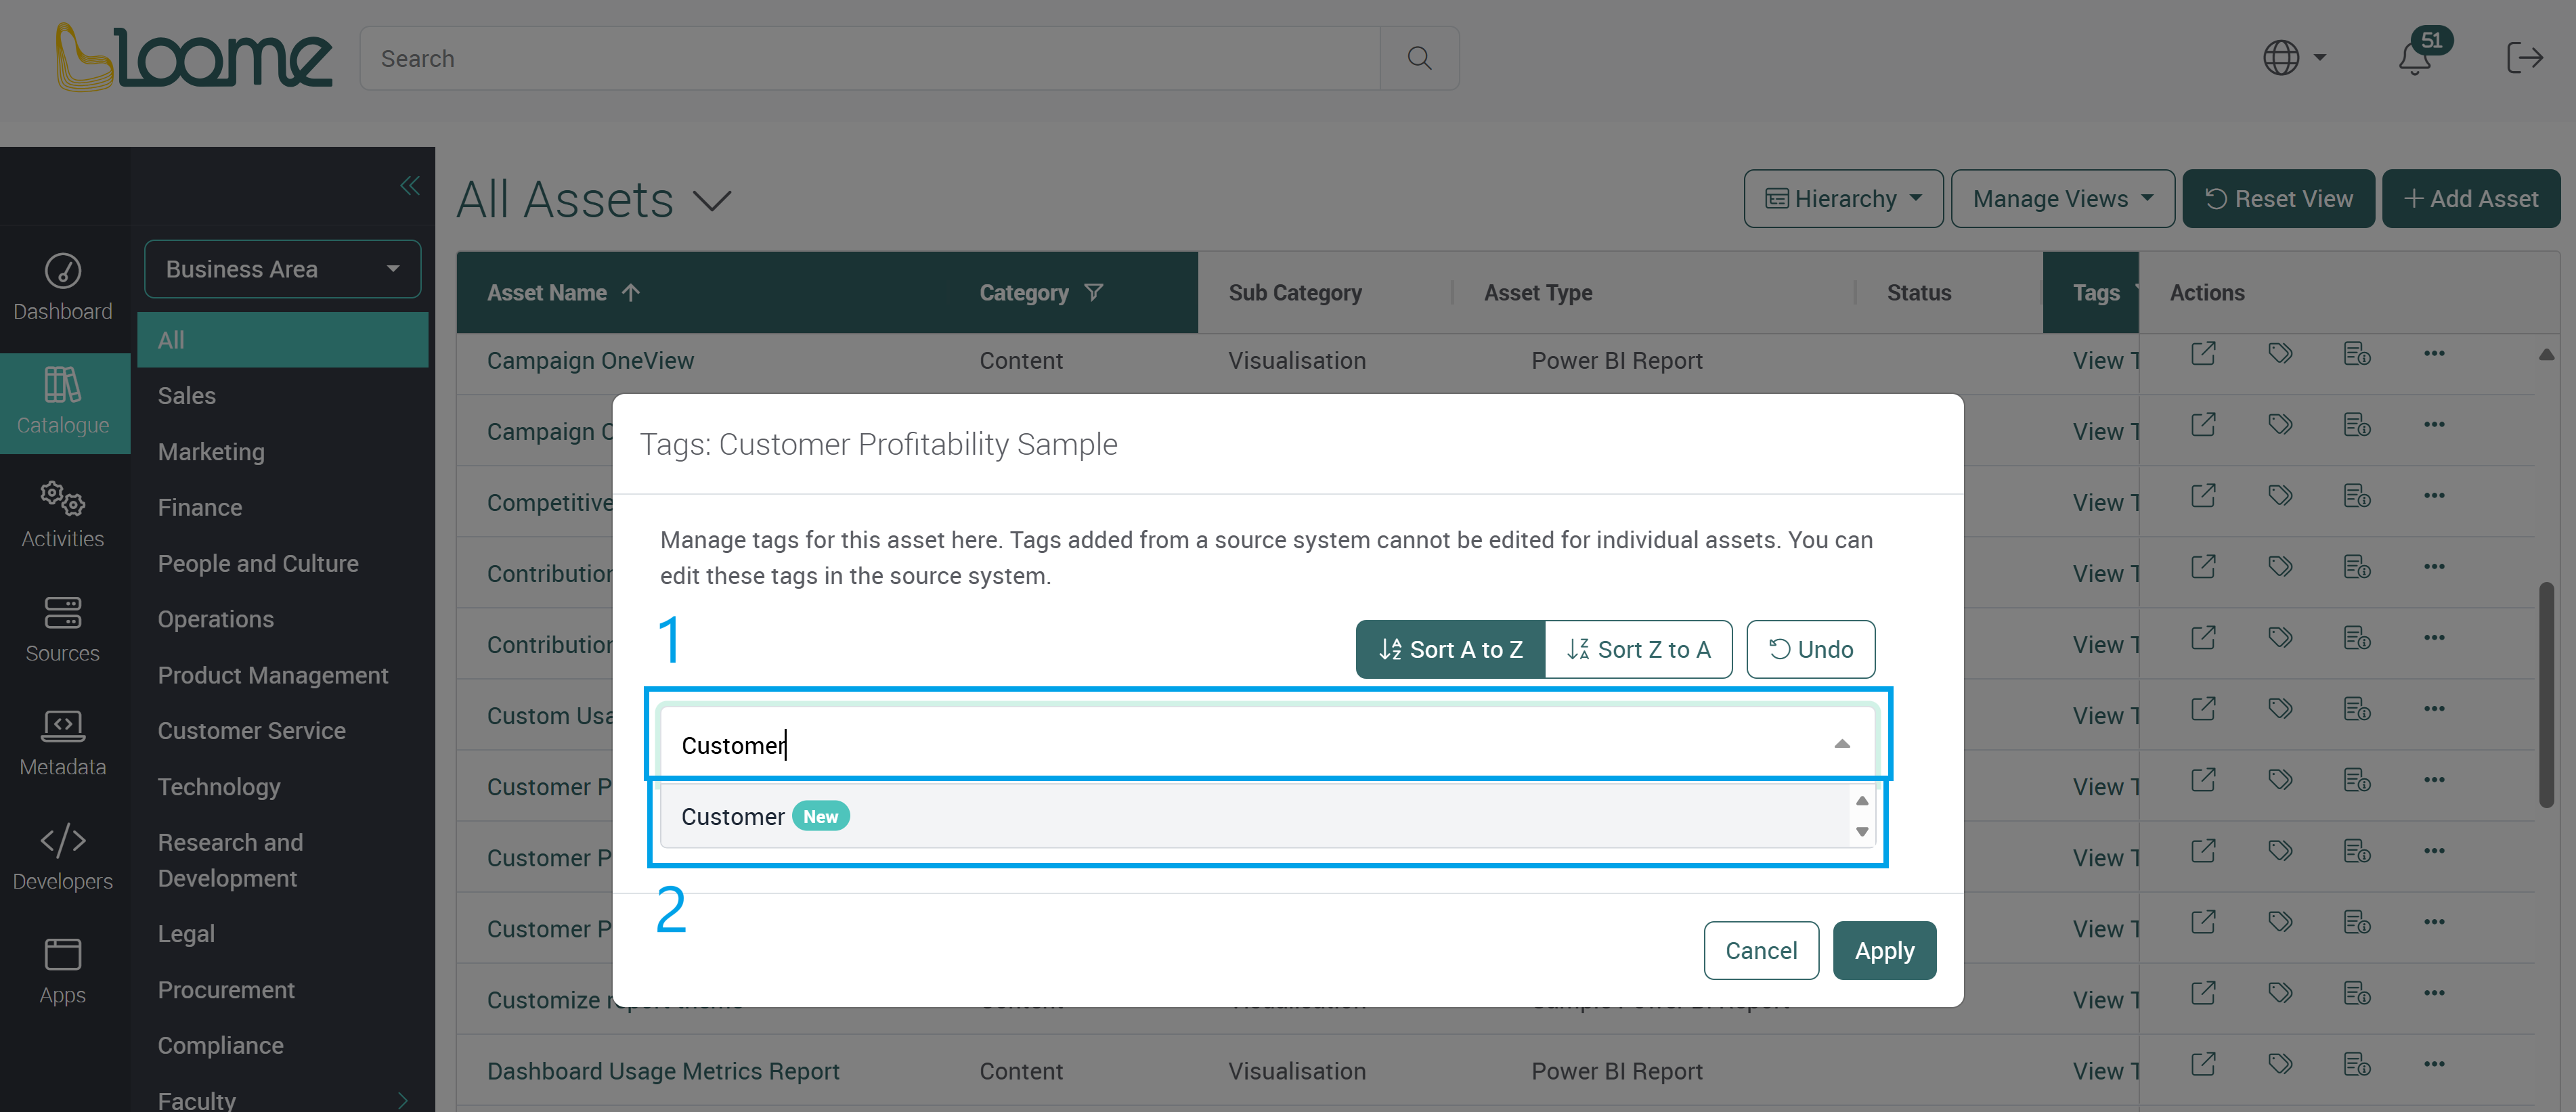Open the Business Area dropdown
The image size is (2576, 1112).
pyautogui.click(x=283, y=269)
